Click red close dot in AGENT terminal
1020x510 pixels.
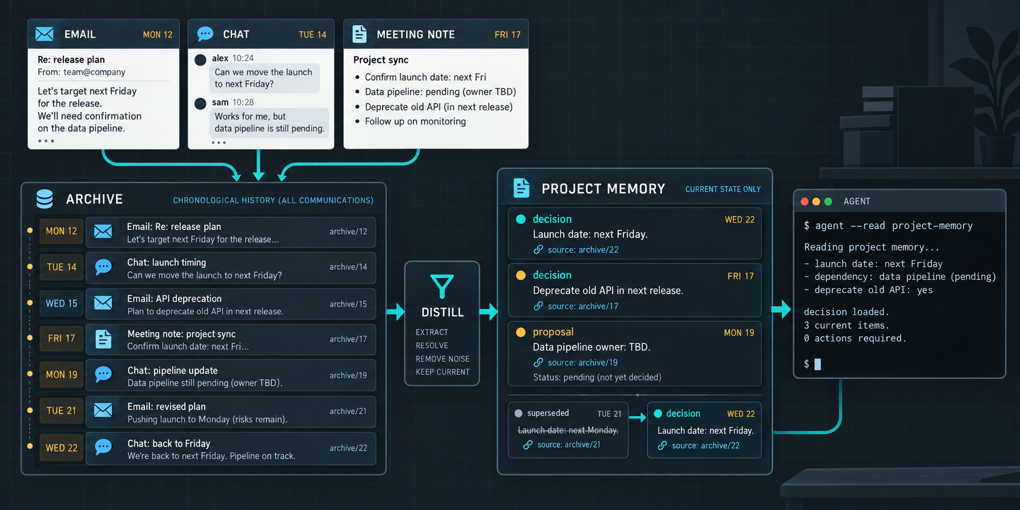click(805, 202)
